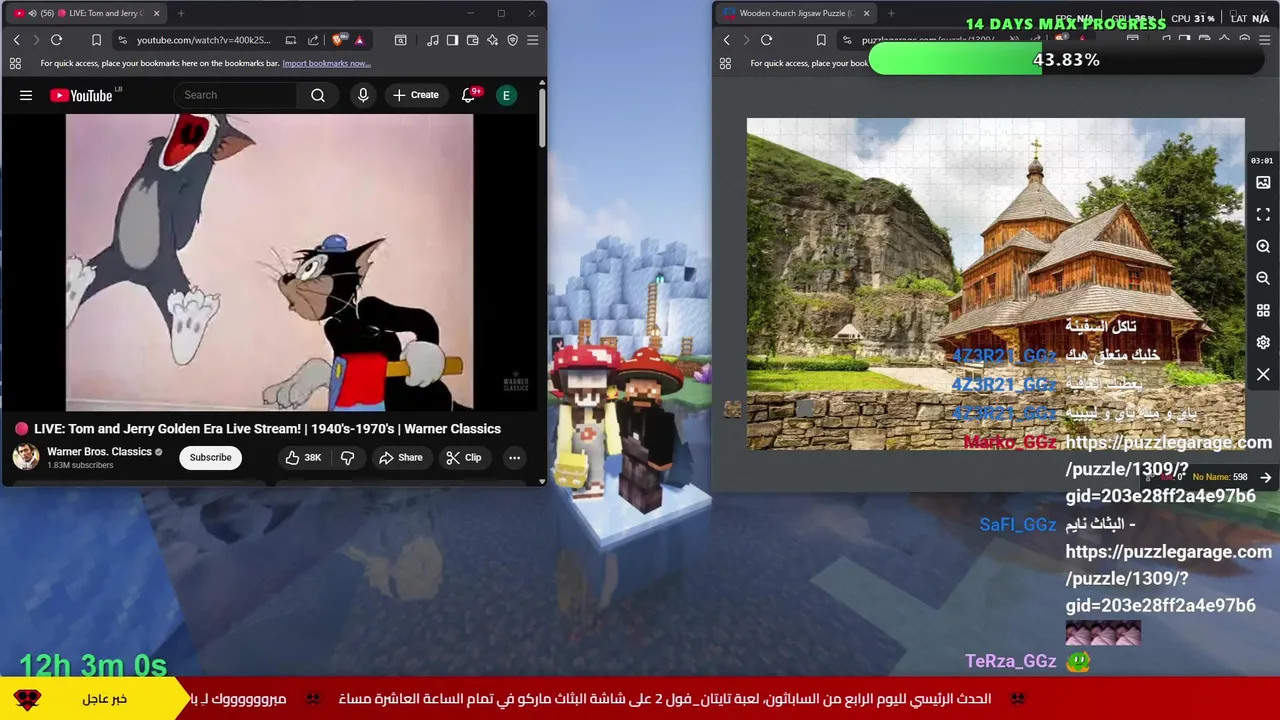The height and width of the screenshot is (720, 1280).
Task: Toggle the sidebar panel in YouTube browser window
Action: pos(452,40)
